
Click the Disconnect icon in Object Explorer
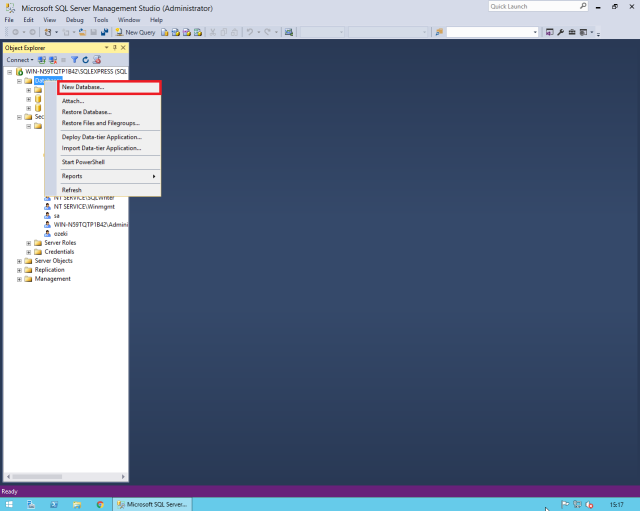(53, 60)
